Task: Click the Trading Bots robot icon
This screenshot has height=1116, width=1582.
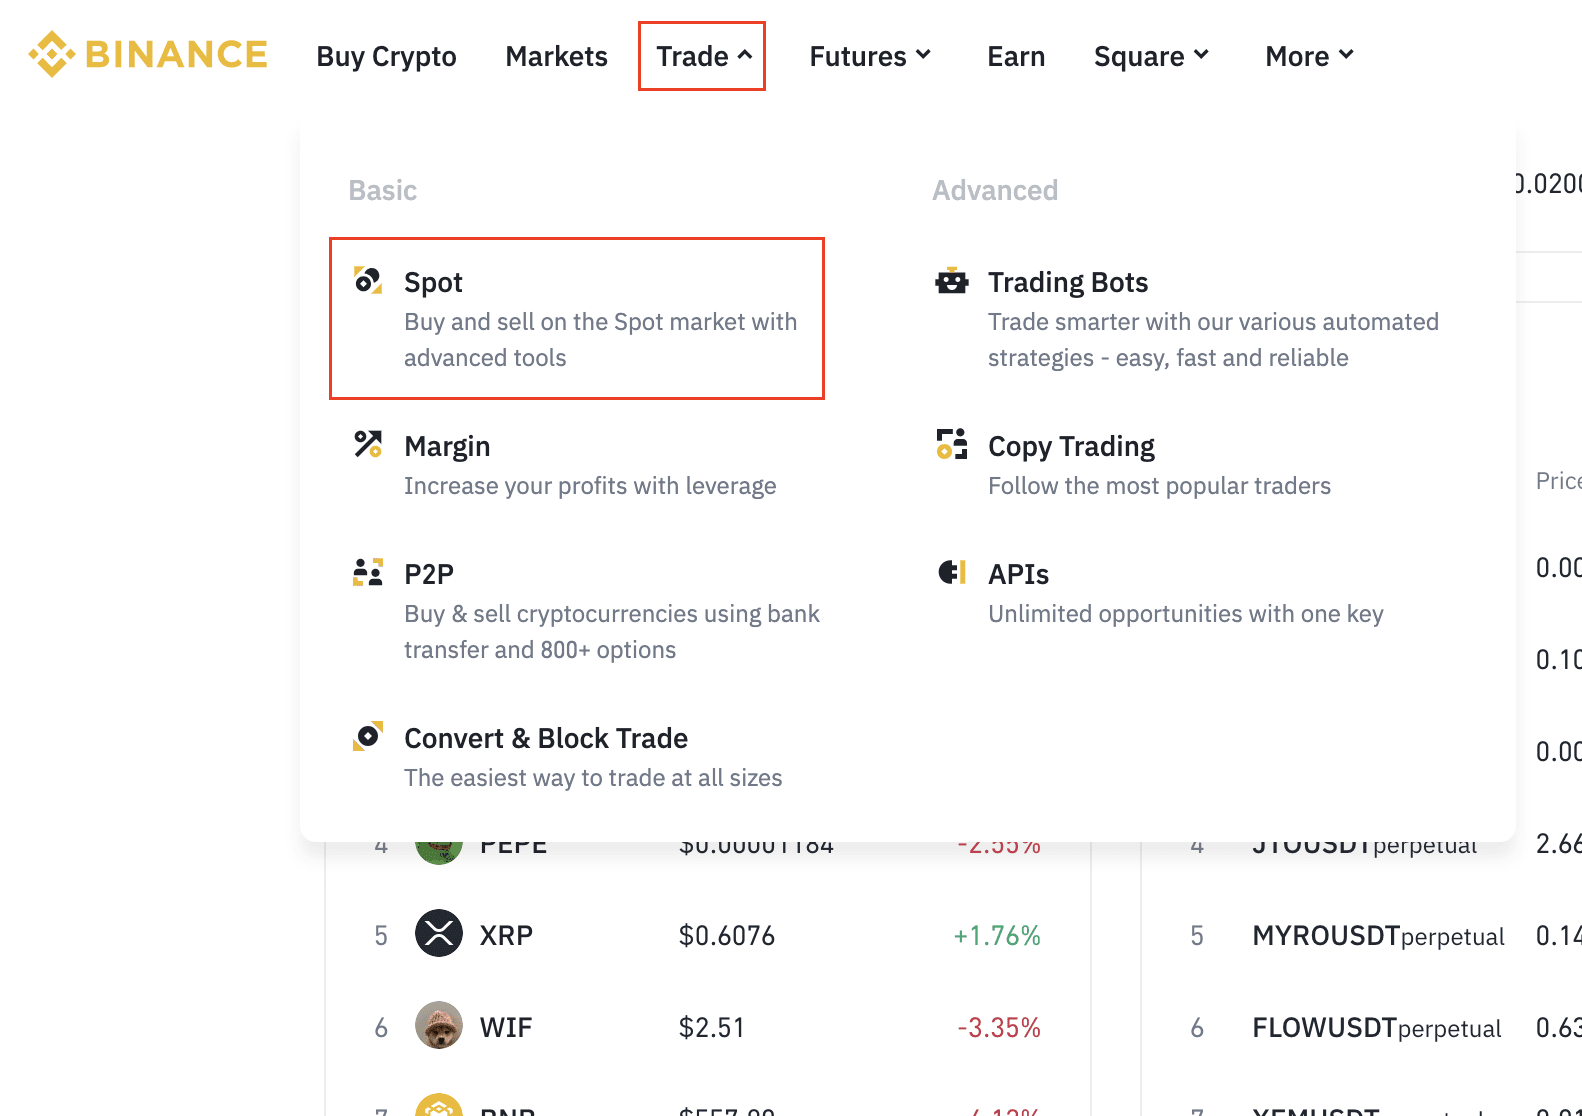Action: [952, 281]
